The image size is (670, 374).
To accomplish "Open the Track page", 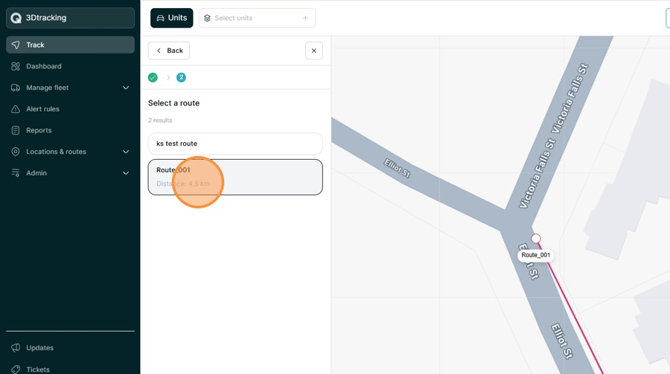I will coord(70,45).
